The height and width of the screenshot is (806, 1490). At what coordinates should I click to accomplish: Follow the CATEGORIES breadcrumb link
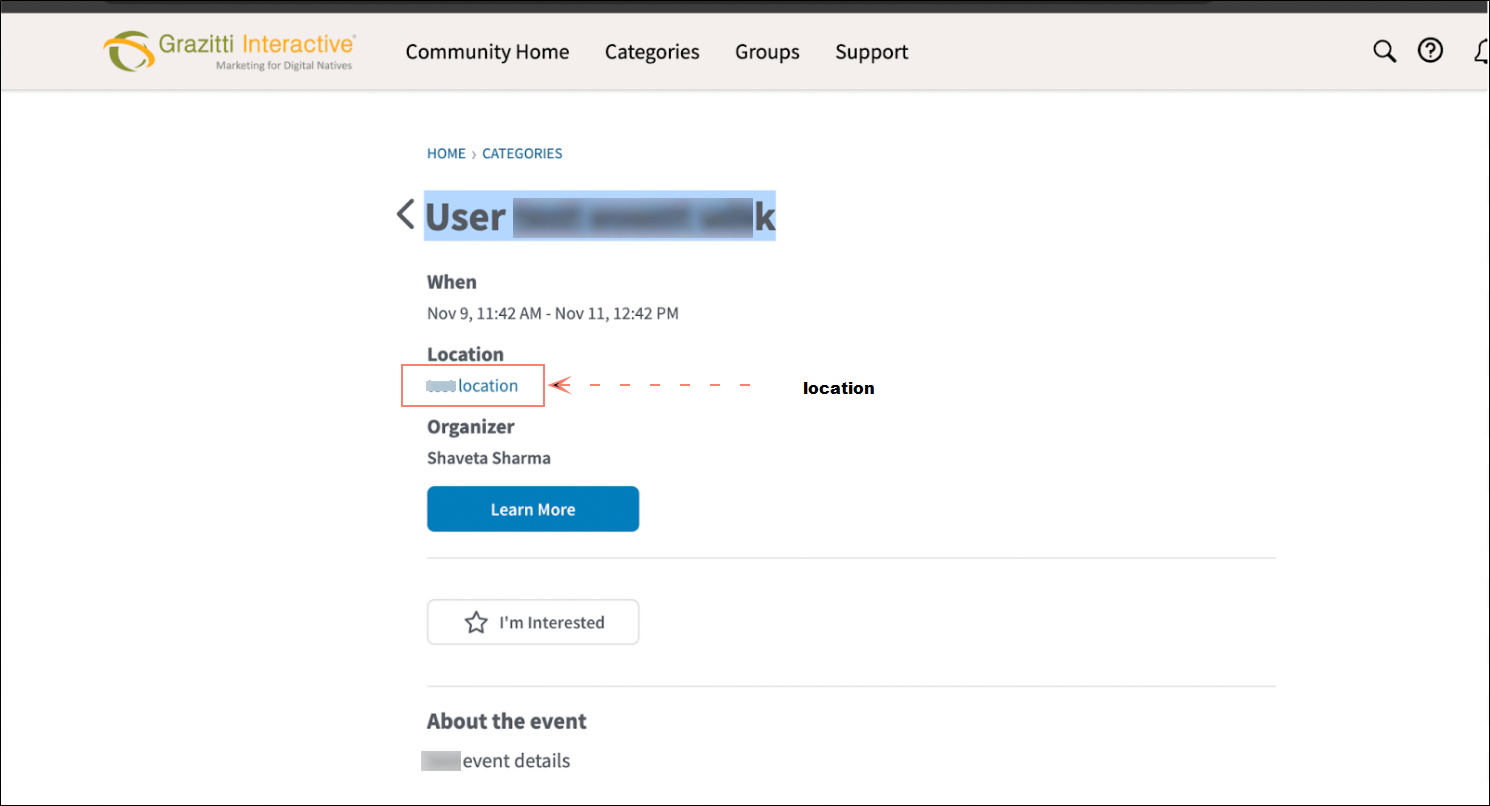point(522,154)
